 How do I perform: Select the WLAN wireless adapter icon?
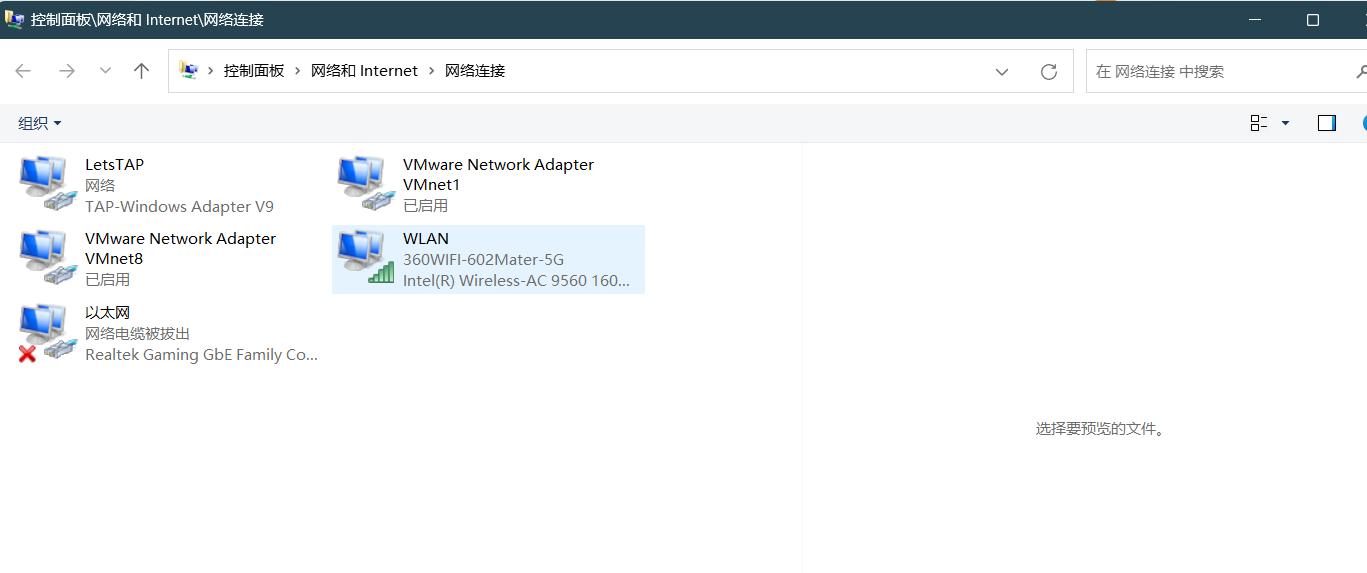[367, 258]
